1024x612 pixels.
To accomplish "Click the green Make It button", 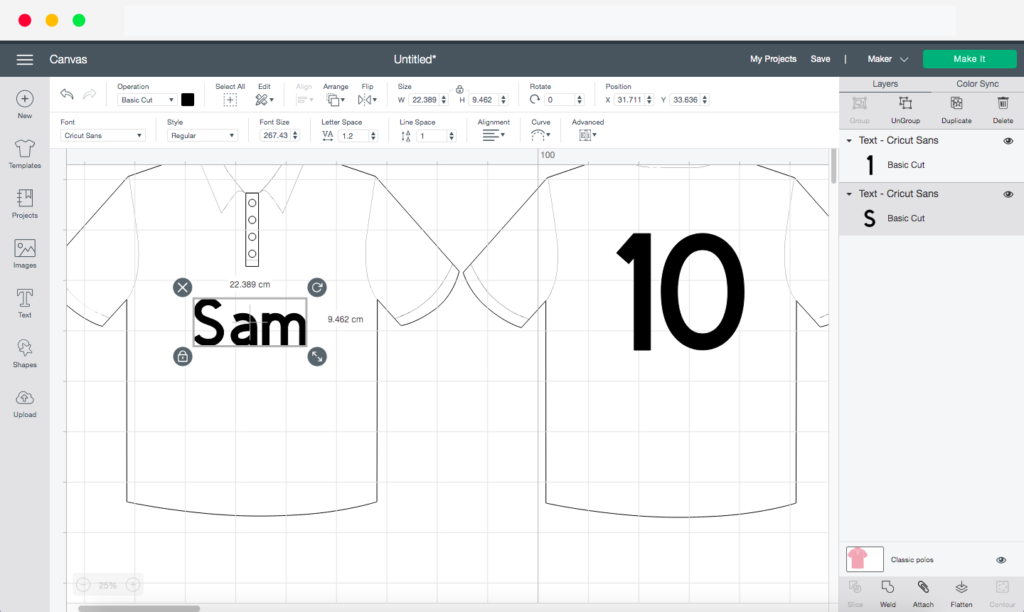I will 969,59.
